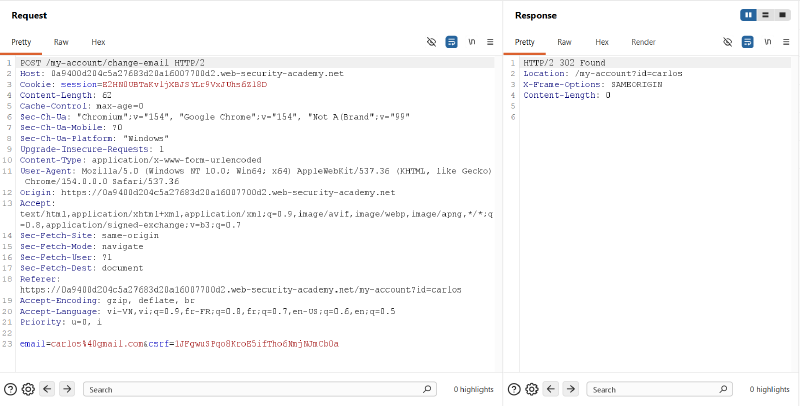The height and width of the screenshot is (406, 800).
Task: Switch to Response Pretty tab
Action: 524,42
